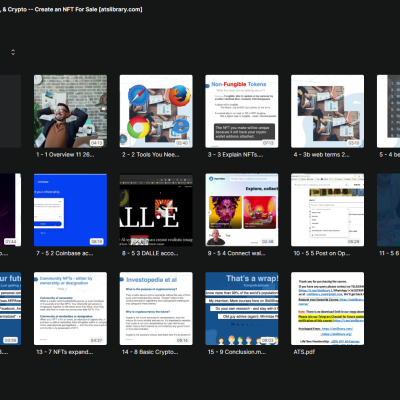Open the ATS.pdf document thumbnail
Viewport: 400px width, 400px height.
[327, 309]
